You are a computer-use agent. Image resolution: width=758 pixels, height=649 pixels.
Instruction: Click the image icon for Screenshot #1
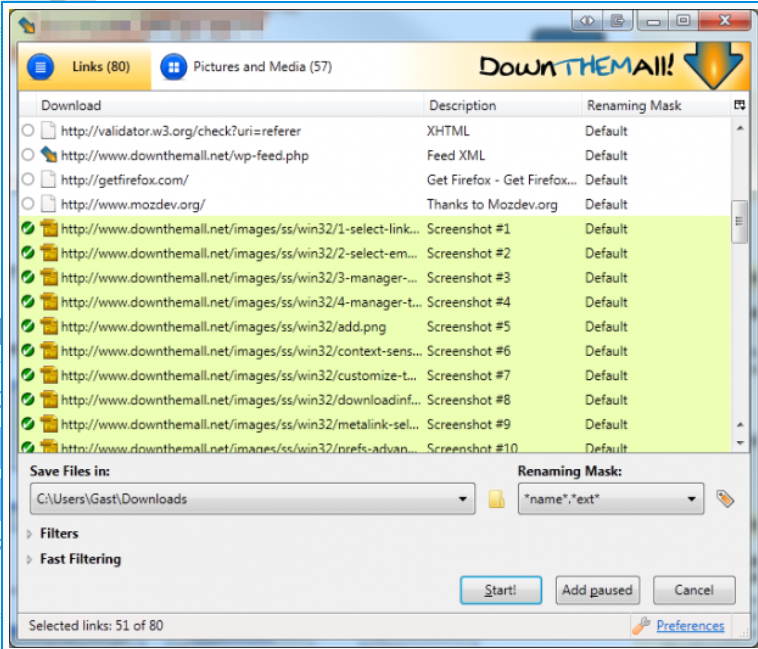[49, 228]
